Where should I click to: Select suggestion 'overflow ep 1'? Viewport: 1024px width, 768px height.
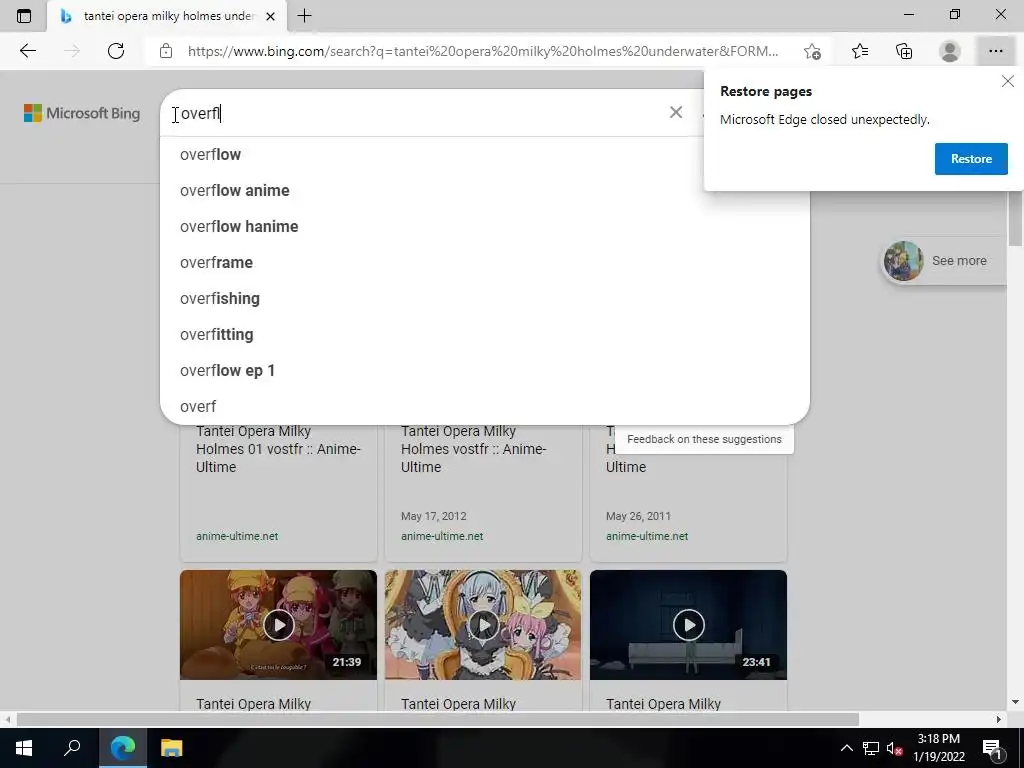485,370
